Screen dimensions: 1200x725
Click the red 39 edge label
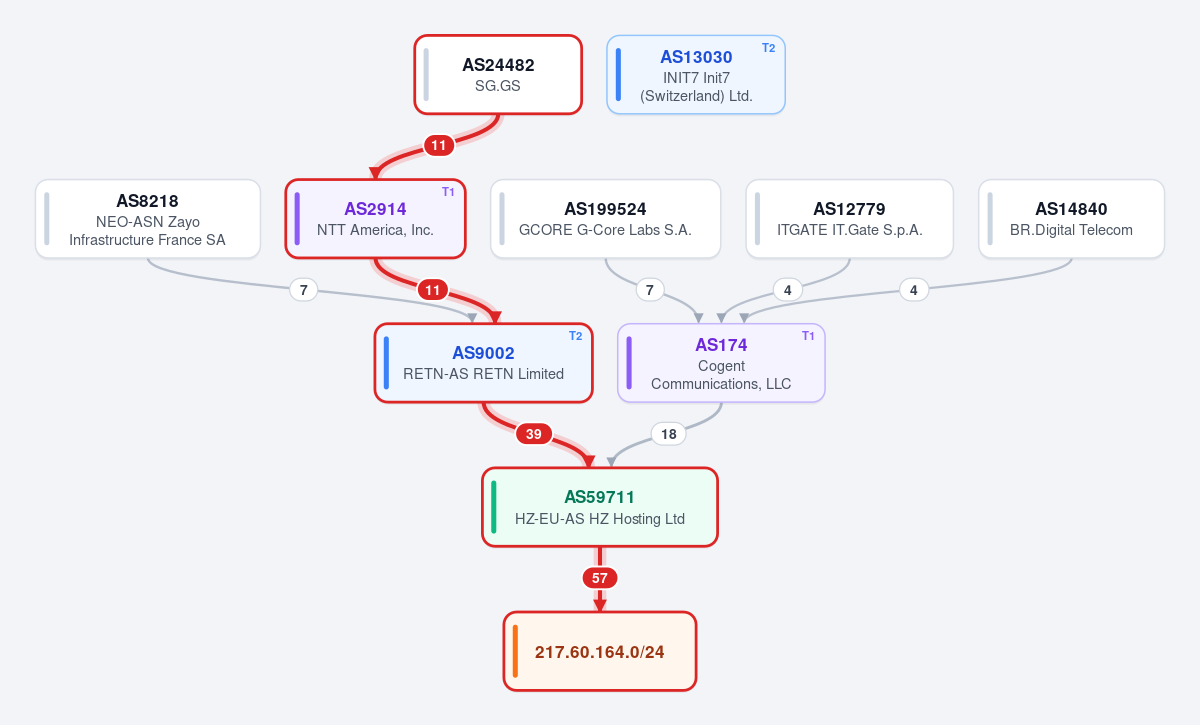coord(534,434)
